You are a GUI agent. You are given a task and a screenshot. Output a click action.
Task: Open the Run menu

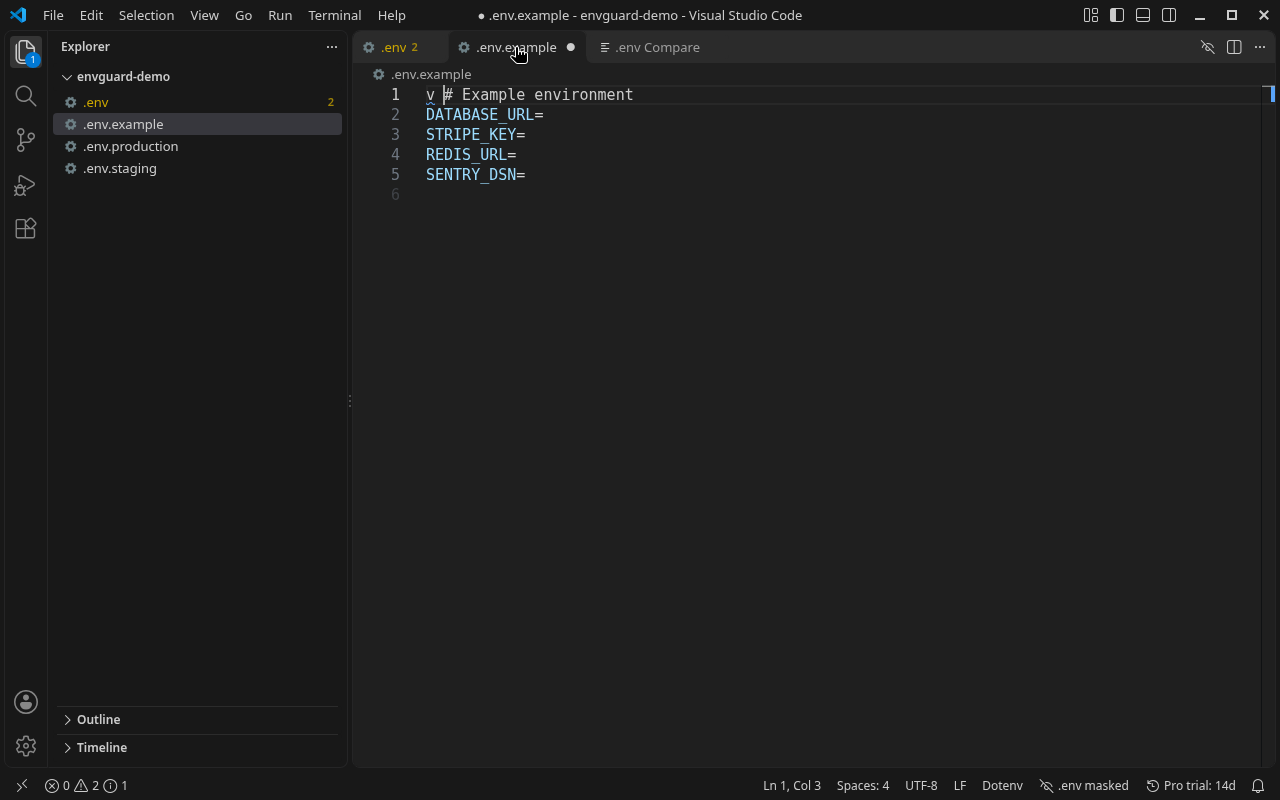pos(280,15)
